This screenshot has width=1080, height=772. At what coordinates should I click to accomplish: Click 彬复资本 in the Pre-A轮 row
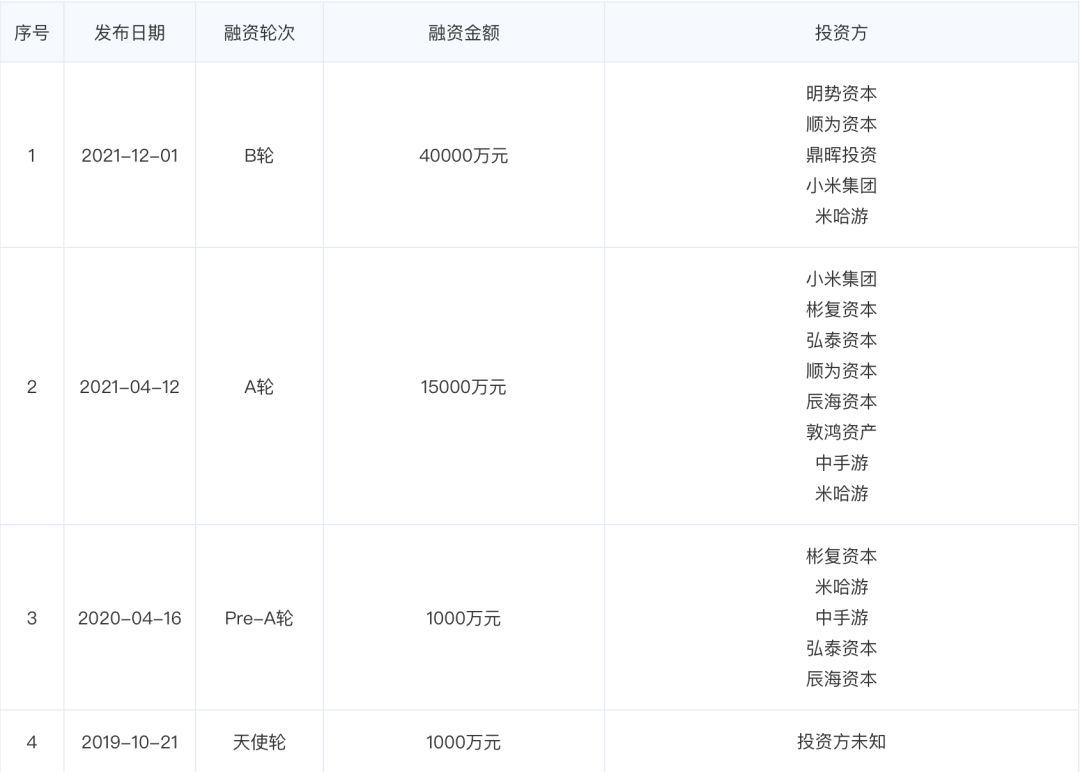point(841,556)
